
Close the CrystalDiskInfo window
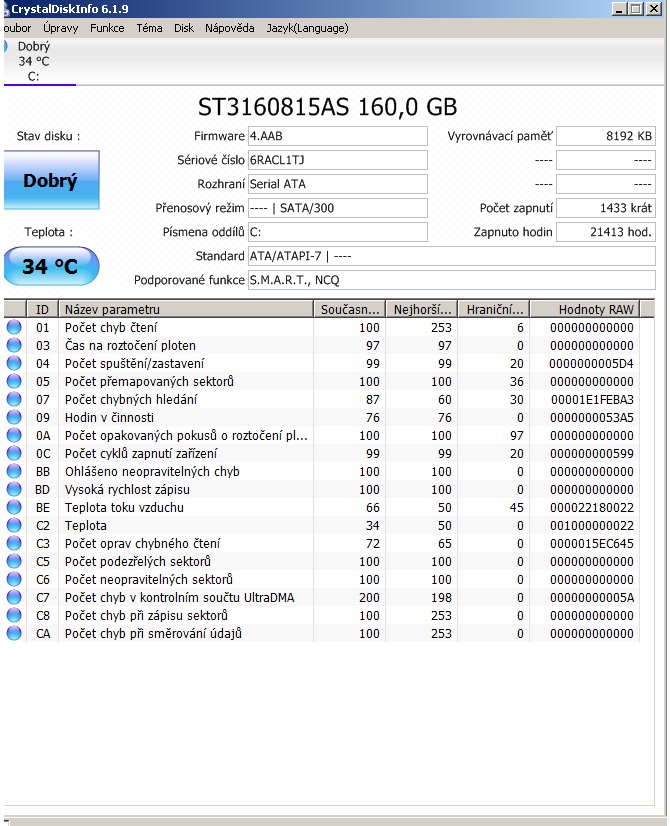tap(654, 8)
